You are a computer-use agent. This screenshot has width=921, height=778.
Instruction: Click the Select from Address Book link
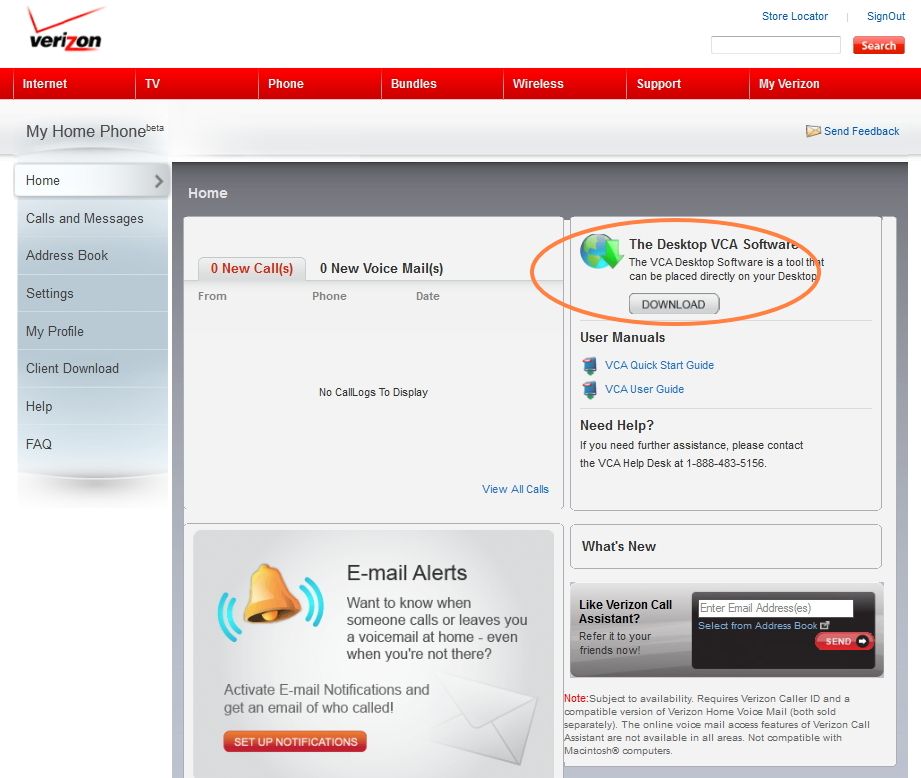(757, 625)
